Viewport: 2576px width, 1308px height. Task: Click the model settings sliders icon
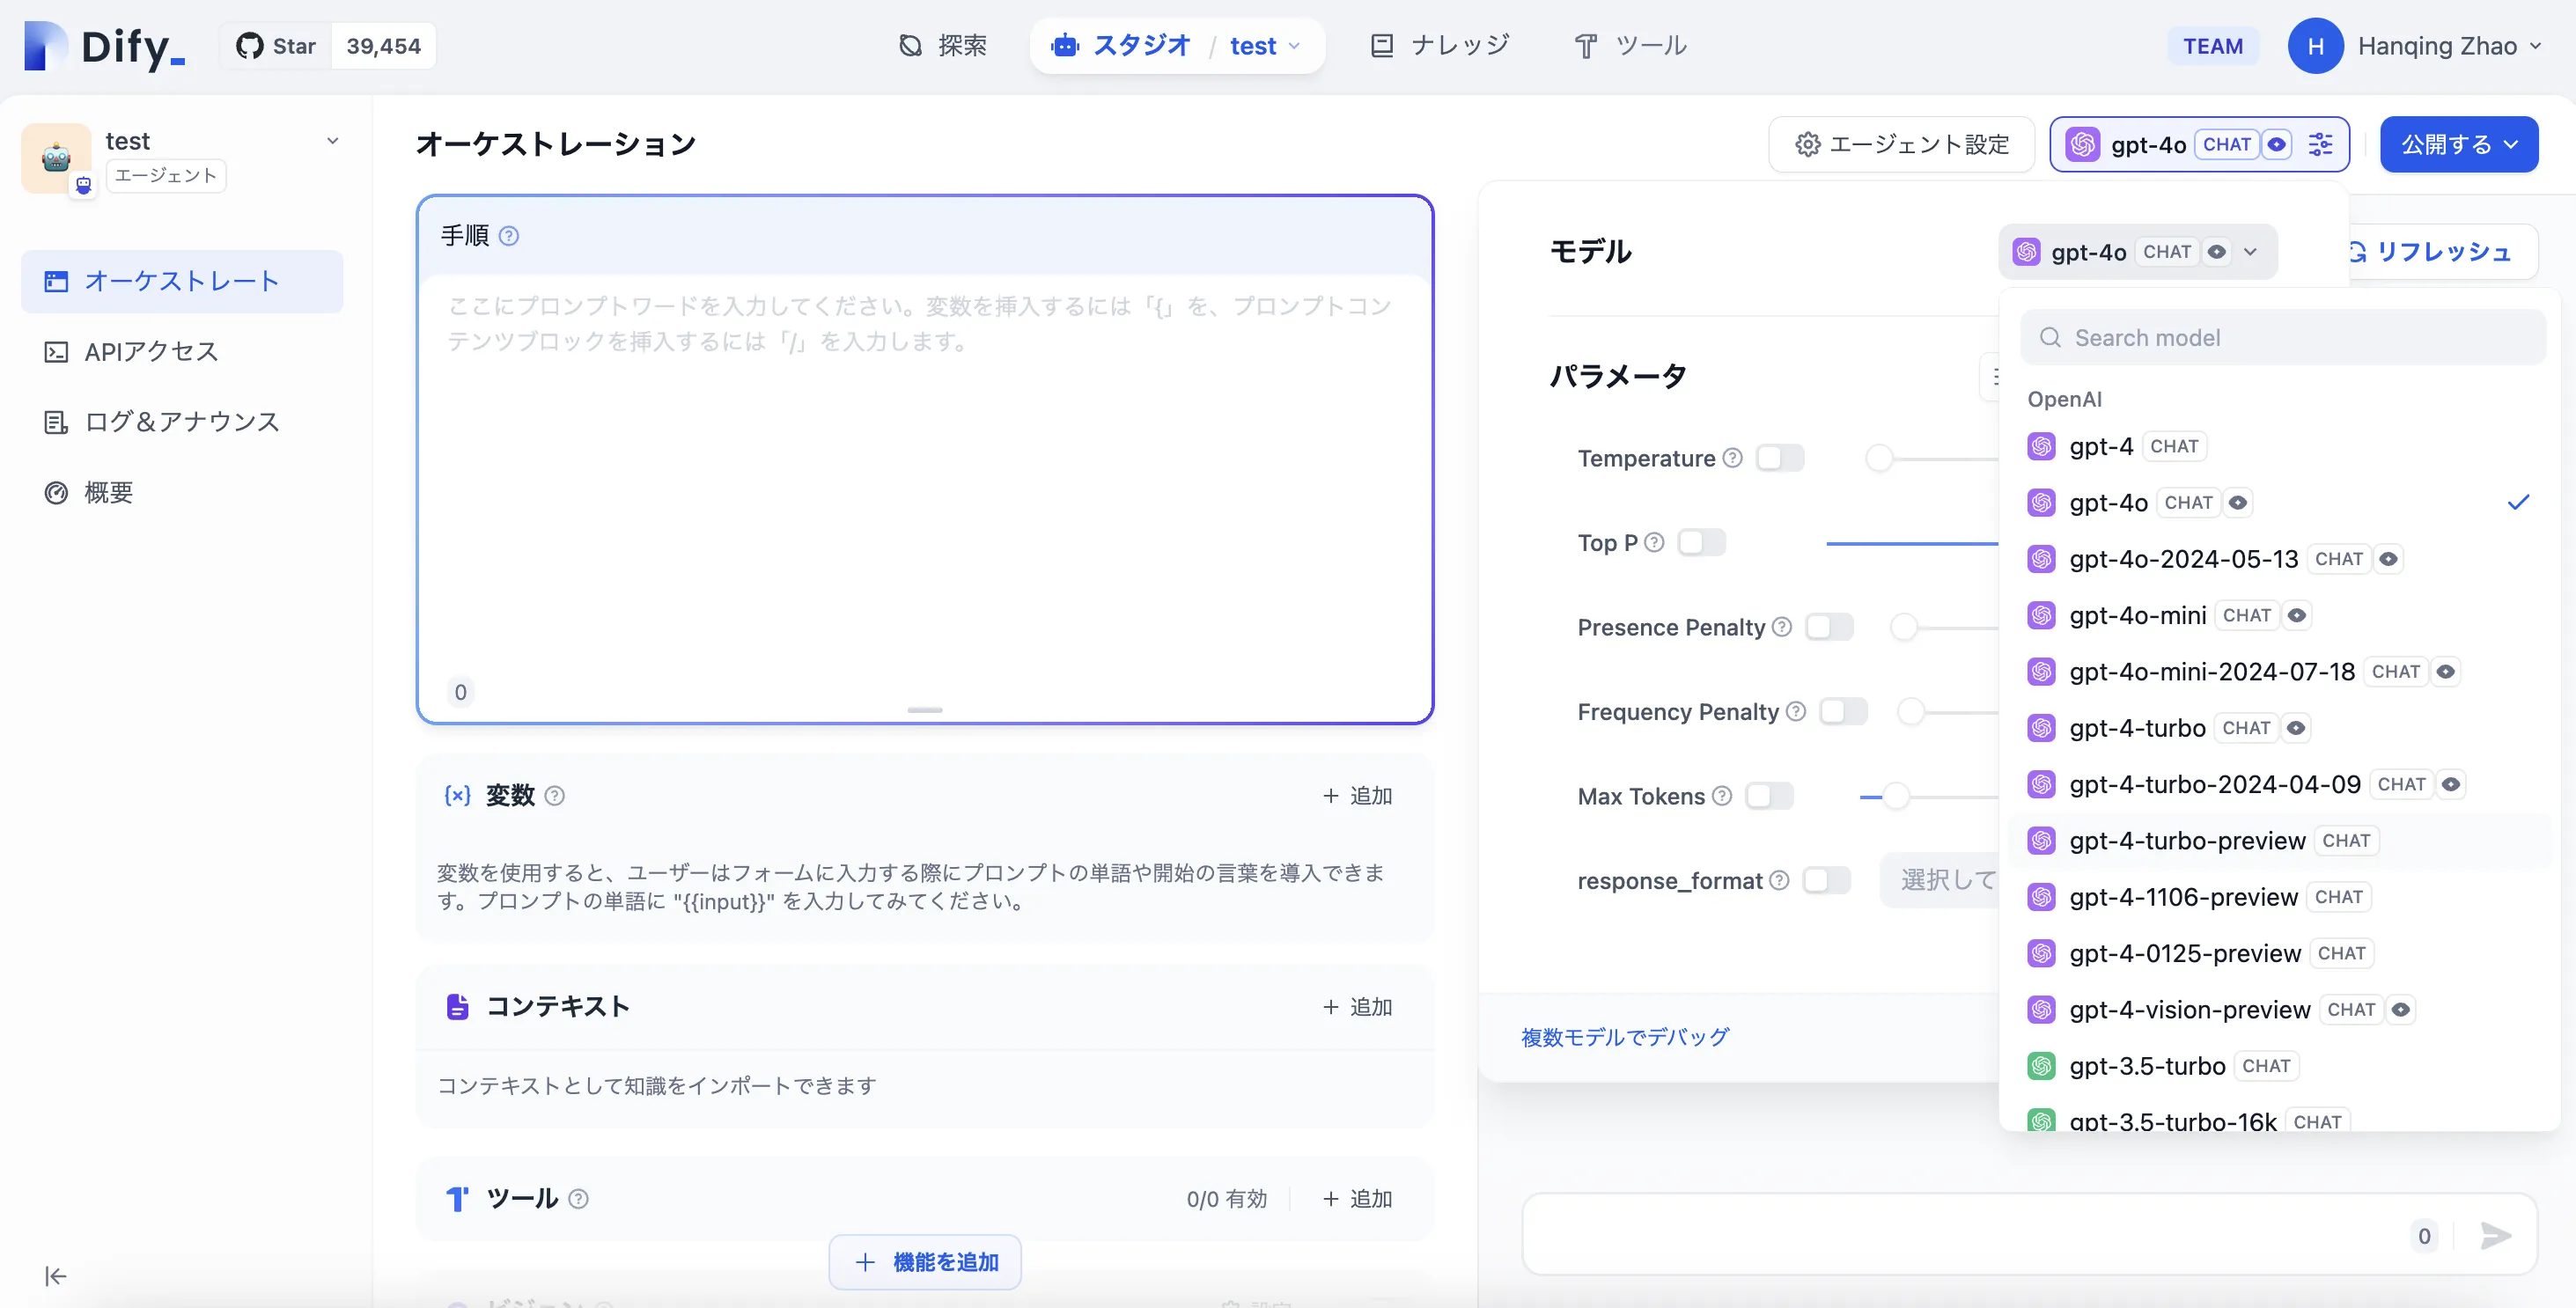click(2320, 144)
